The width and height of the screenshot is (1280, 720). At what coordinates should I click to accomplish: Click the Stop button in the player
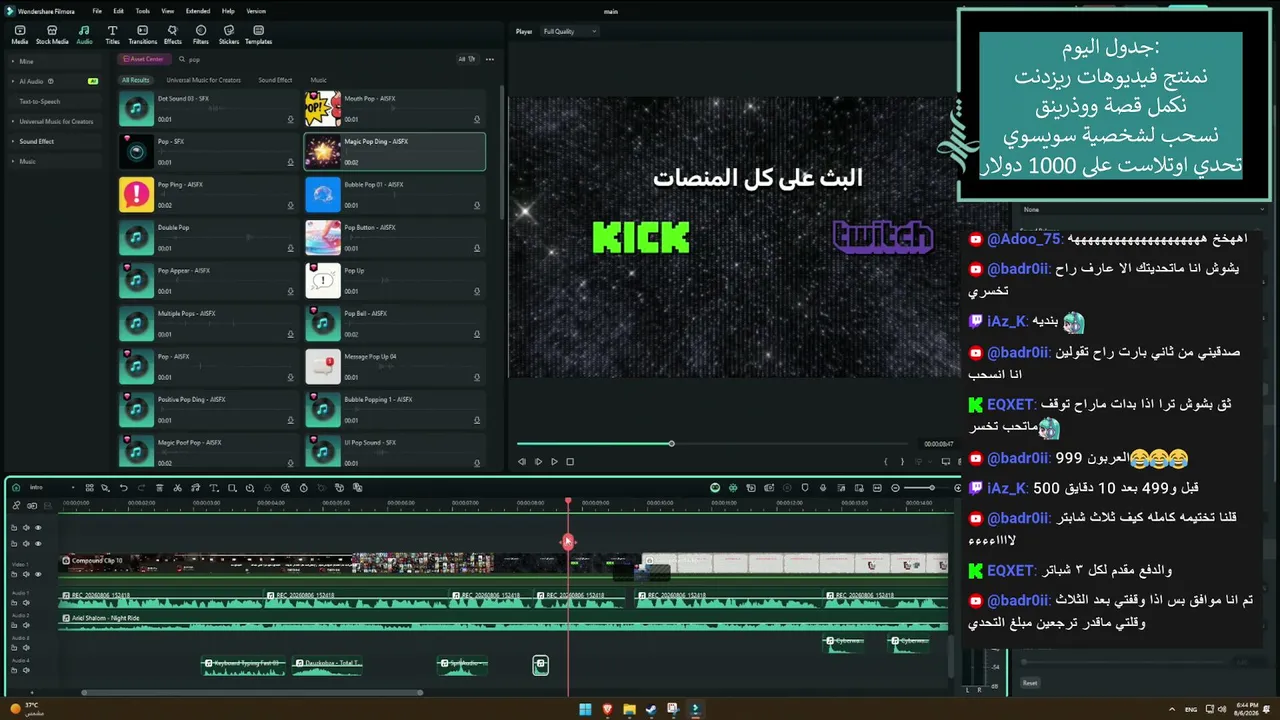[x=570, y=462]
